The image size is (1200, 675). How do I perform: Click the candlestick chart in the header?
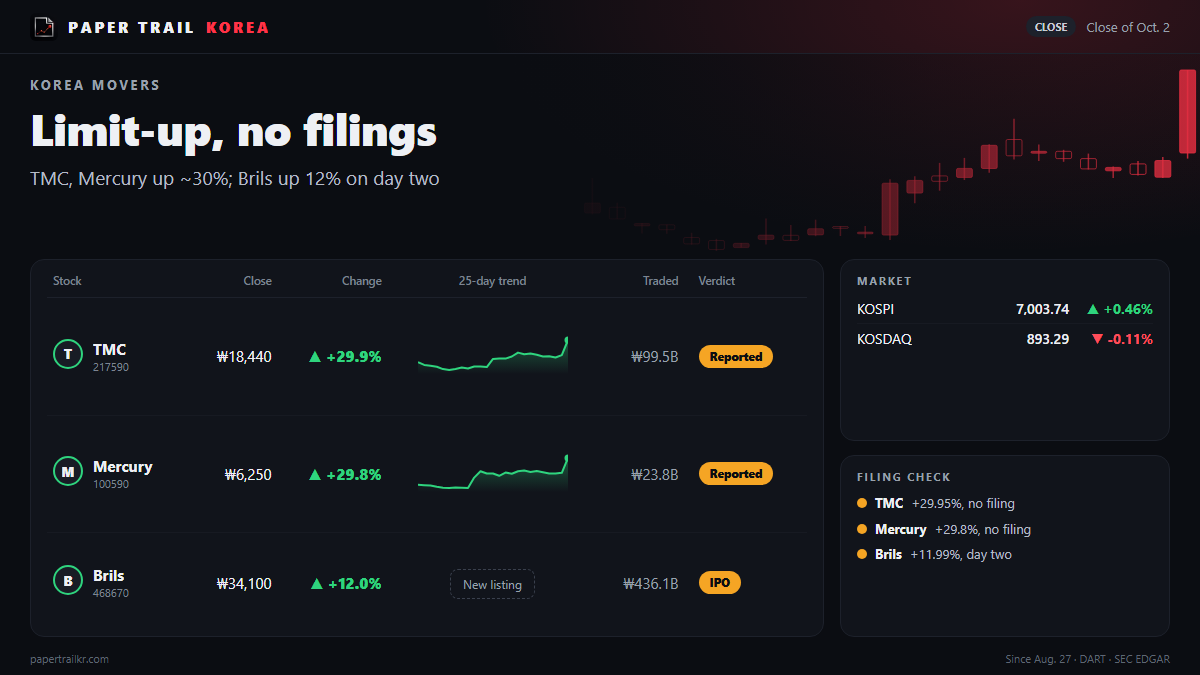pos(890,158)
